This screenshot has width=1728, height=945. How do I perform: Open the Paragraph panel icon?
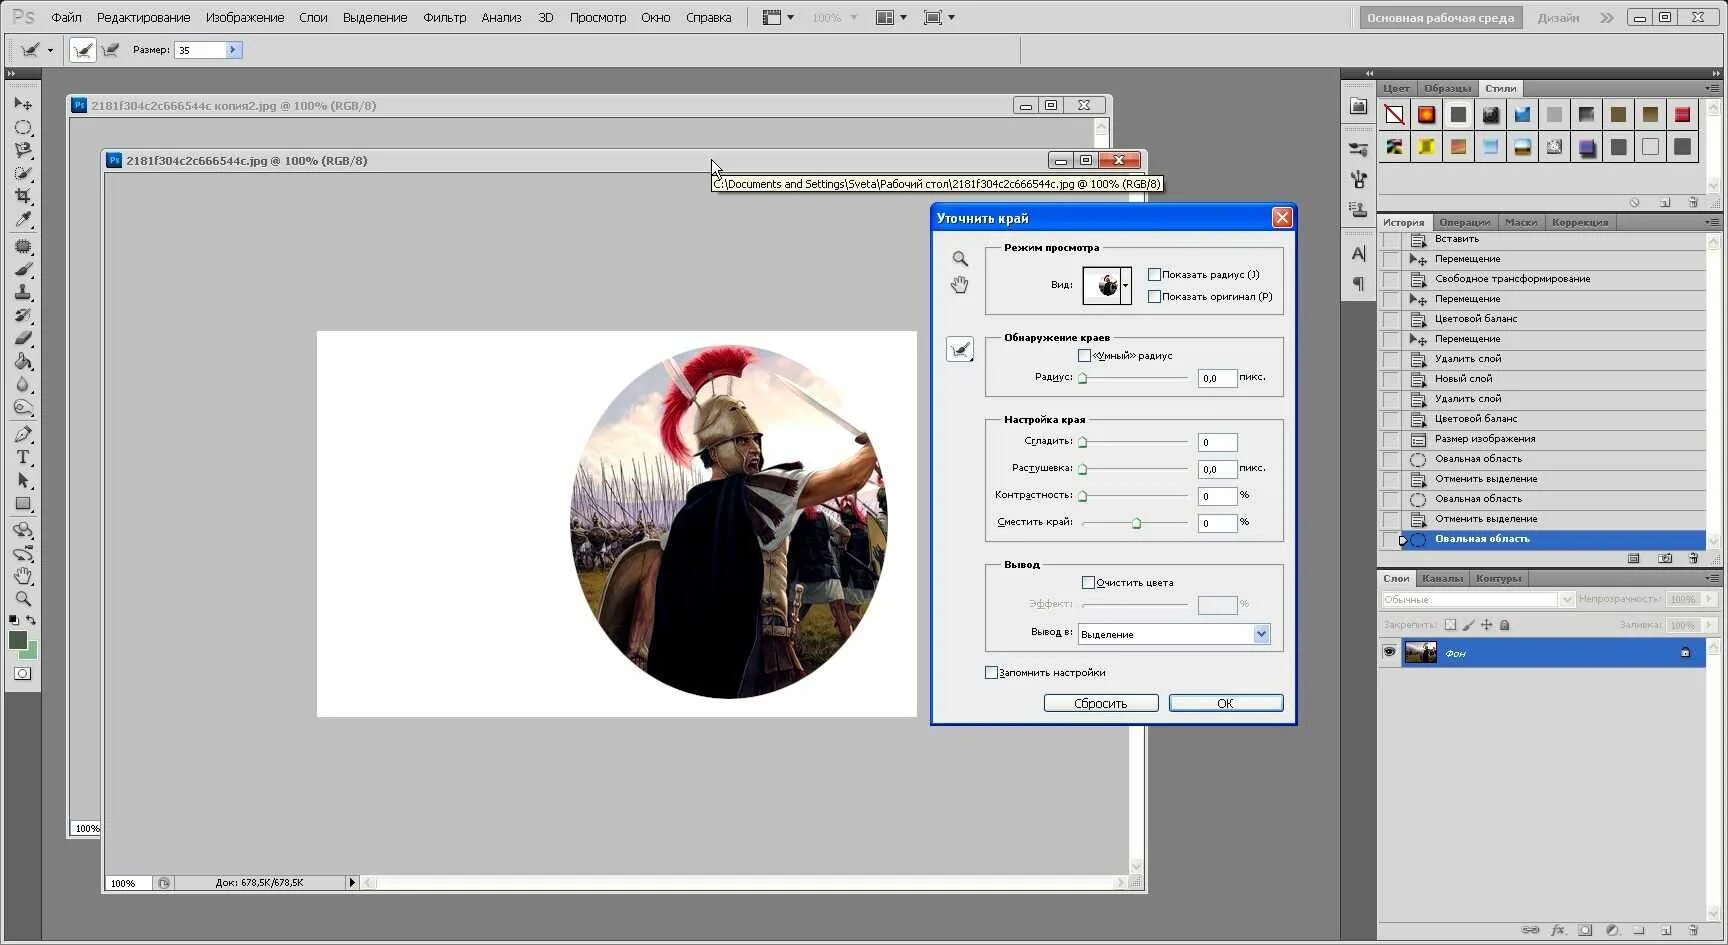pyautogui.click(x=1358, y=284)
